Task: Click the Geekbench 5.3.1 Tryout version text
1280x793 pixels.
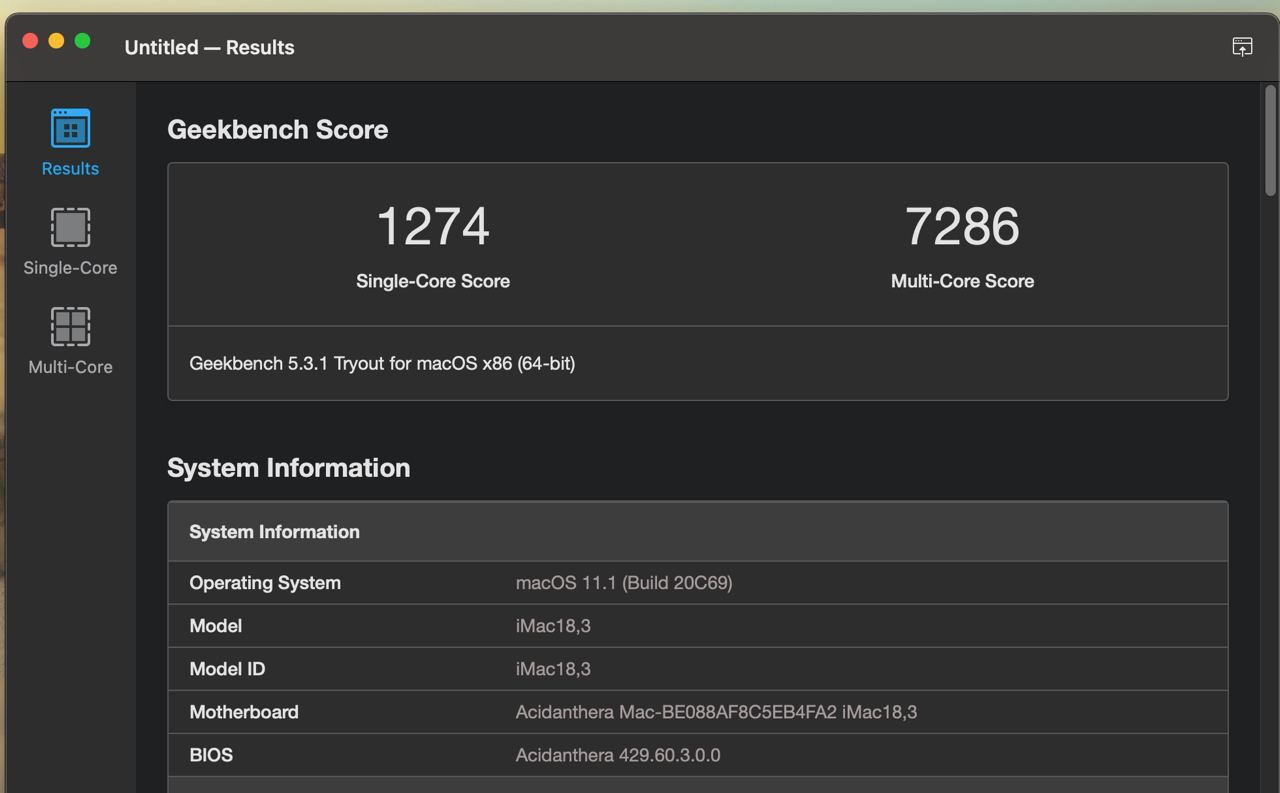Action: (382, 363)
